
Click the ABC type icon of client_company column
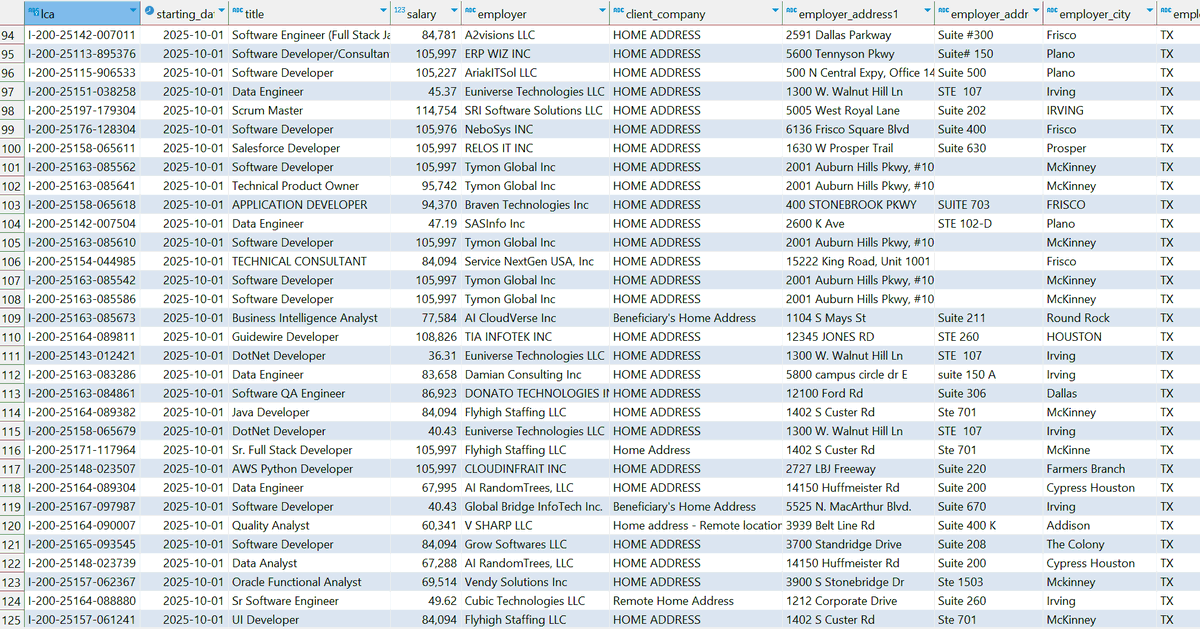coord(618,12)
